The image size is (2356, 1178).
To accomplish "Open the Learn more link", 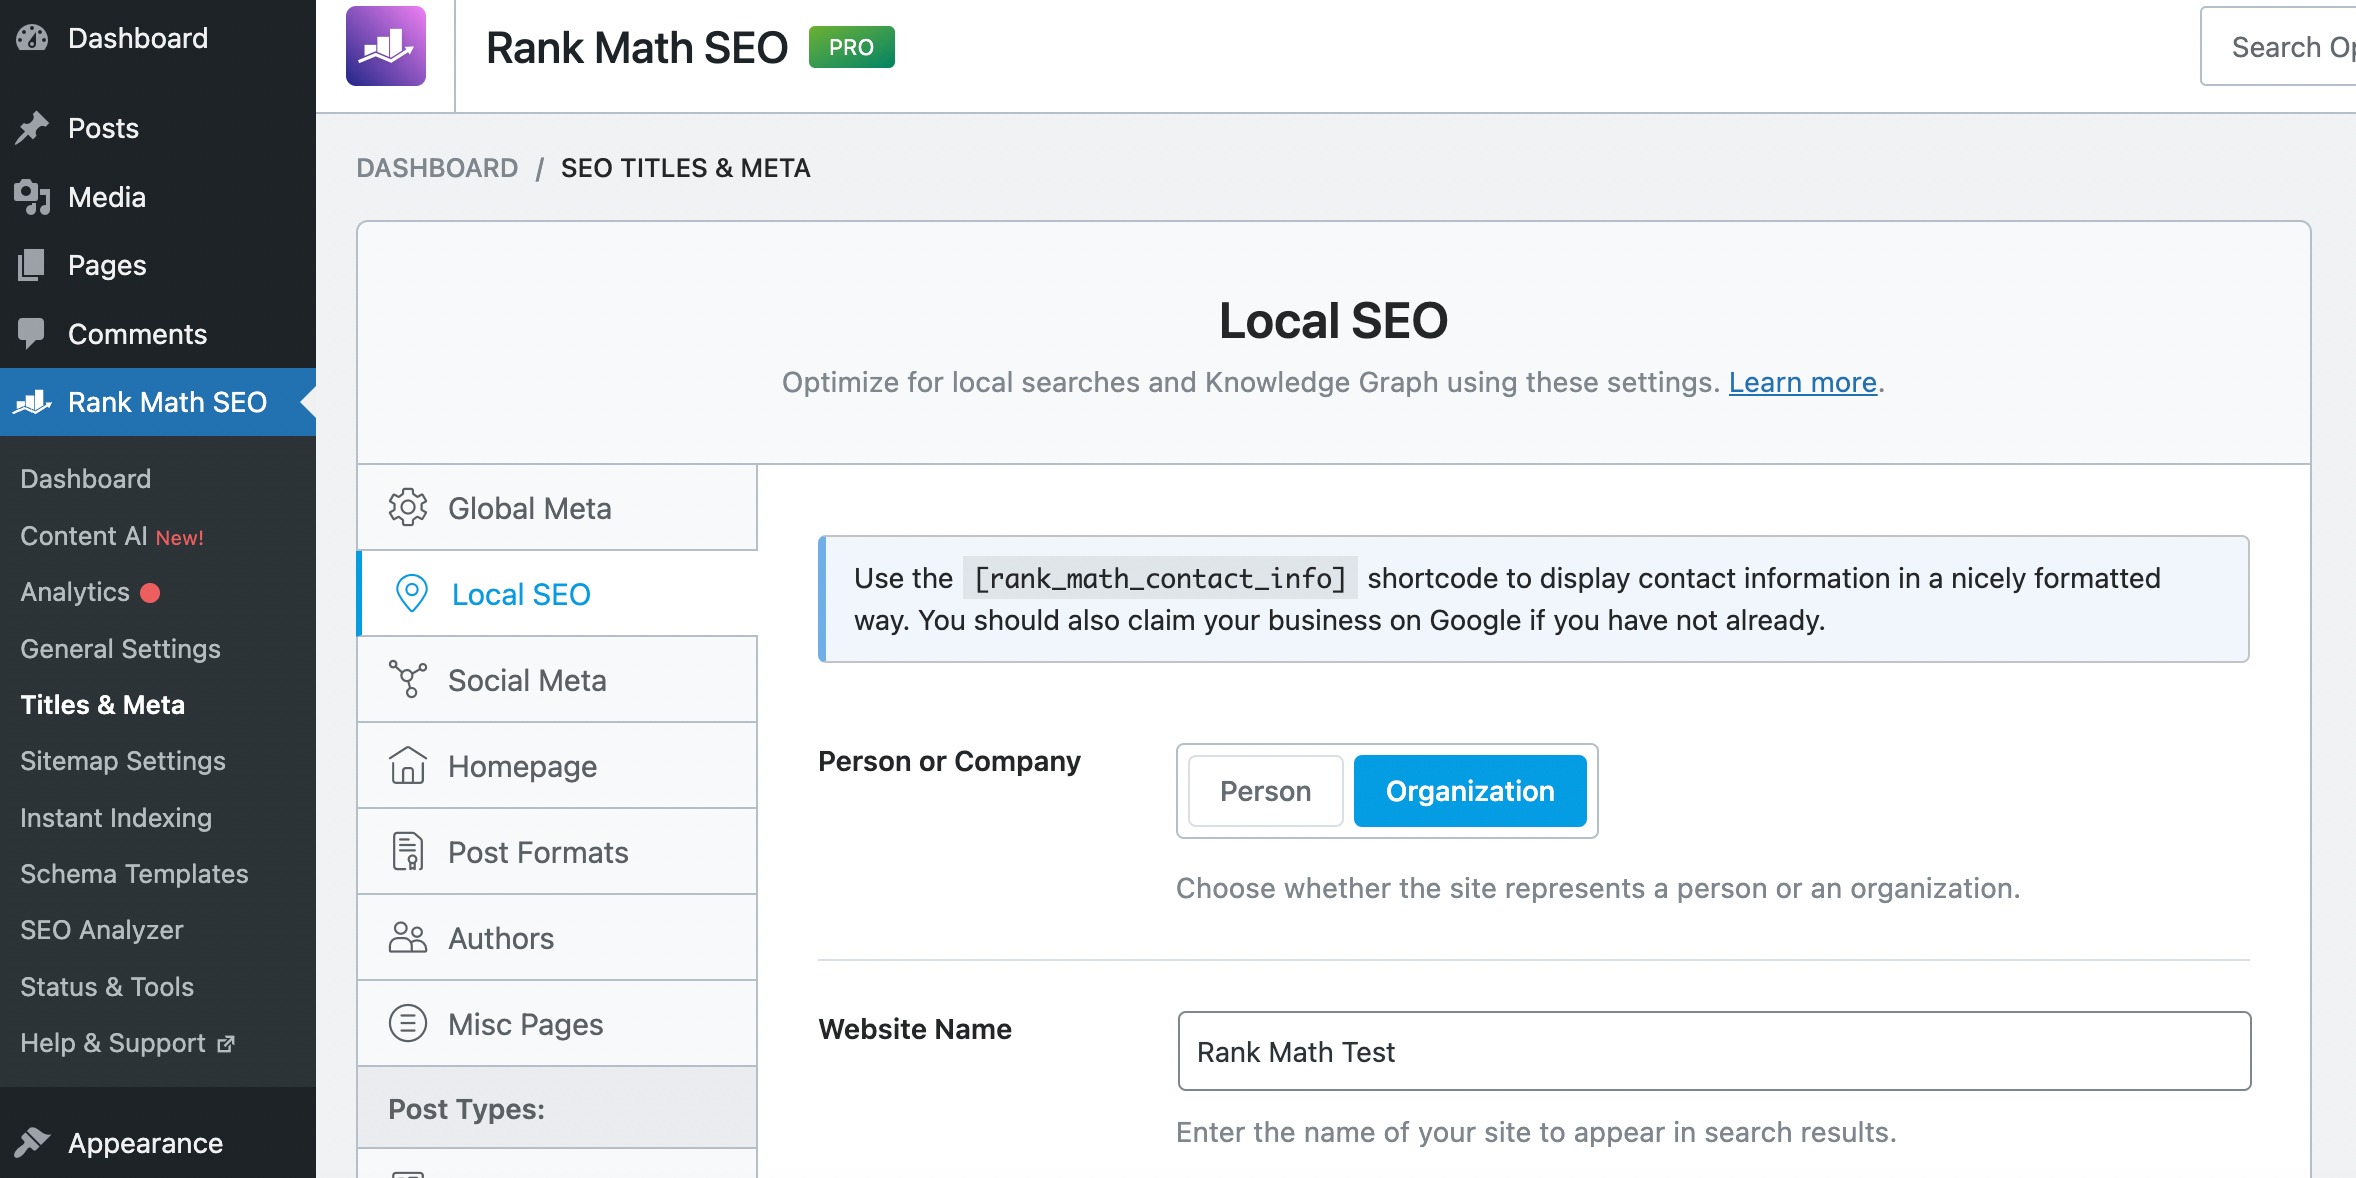I will pos(1802,382).
